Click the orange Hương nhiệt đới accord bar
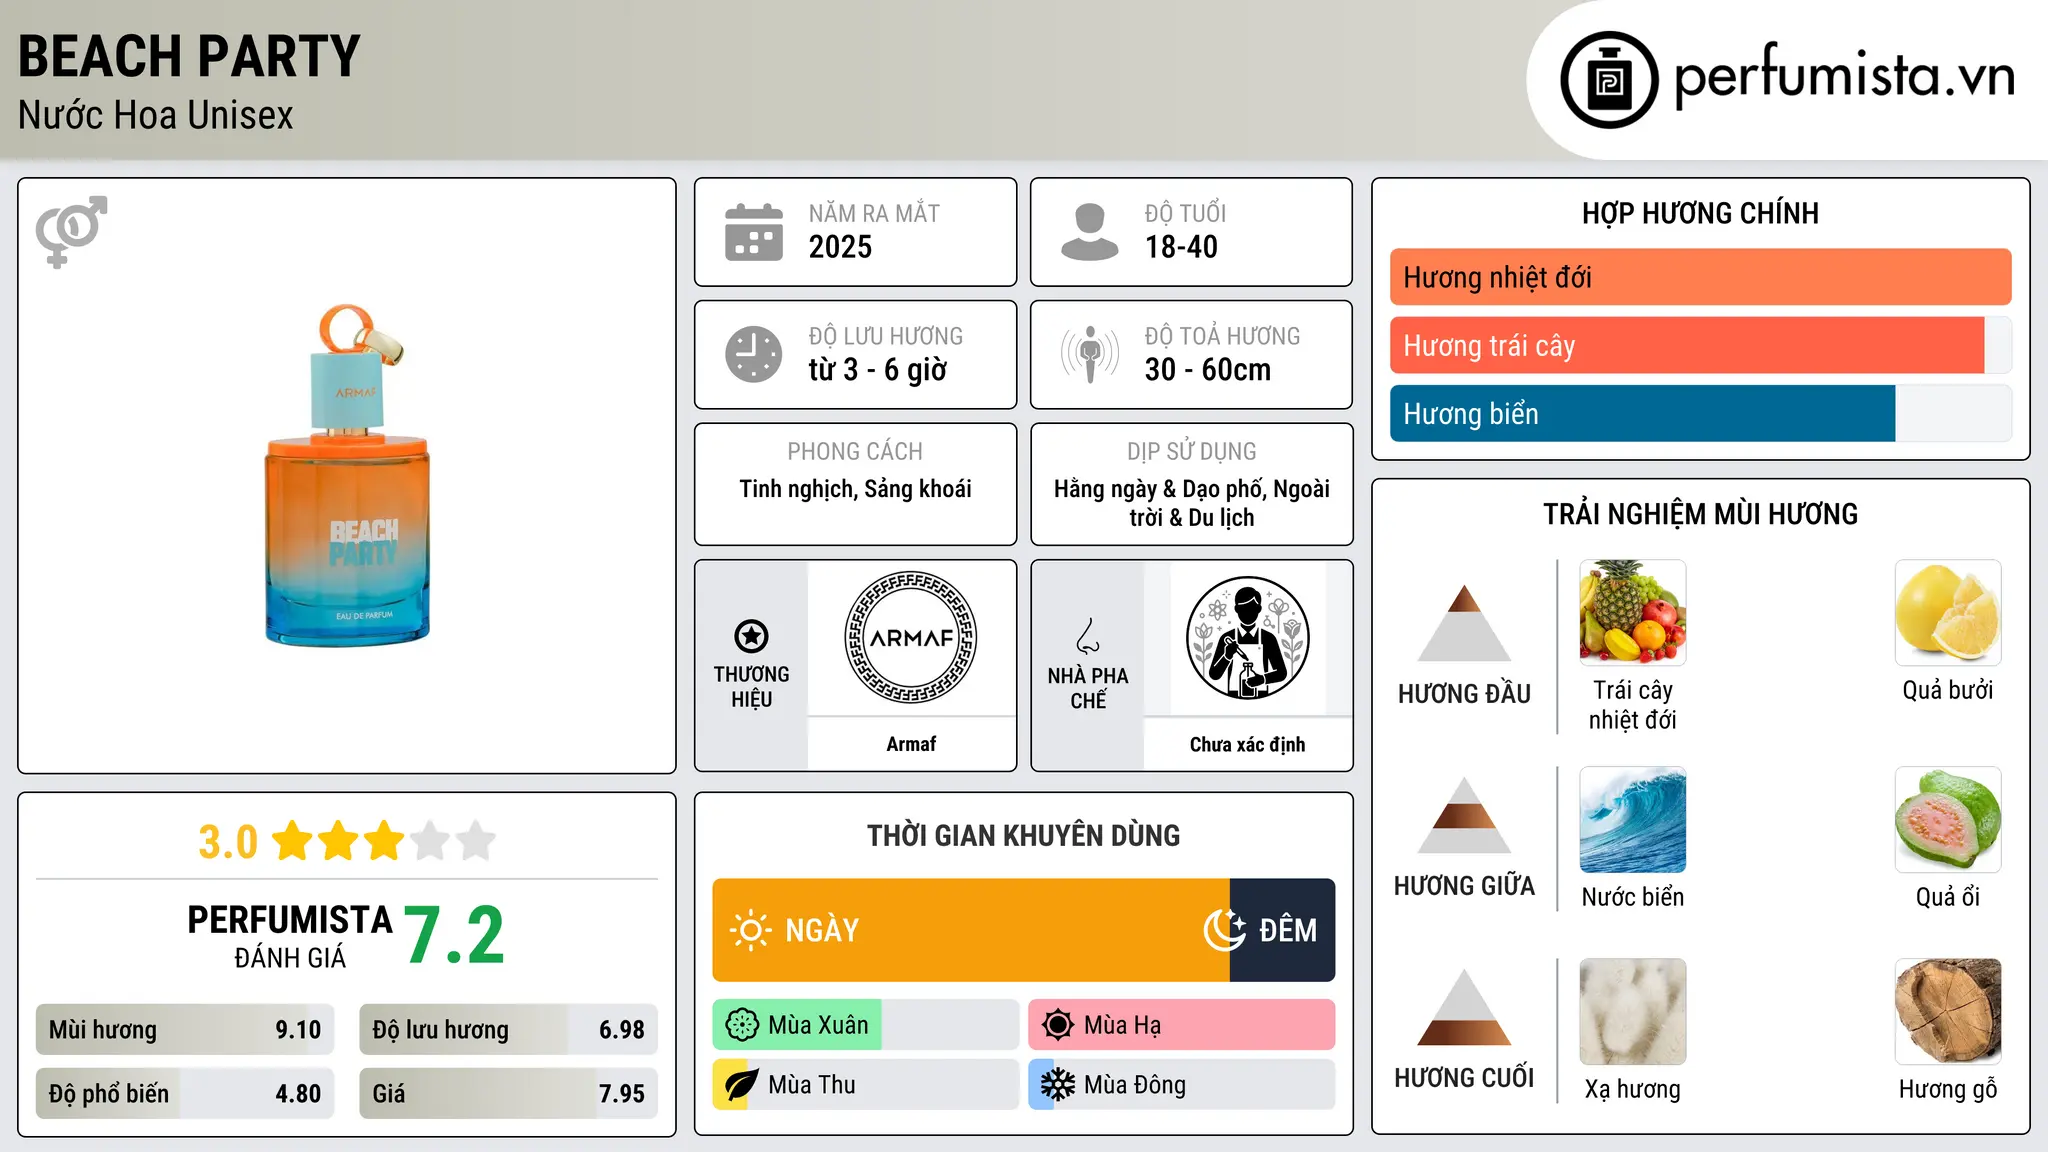This screenshot has width=2048, height=1152. [x=1700, y=277]
